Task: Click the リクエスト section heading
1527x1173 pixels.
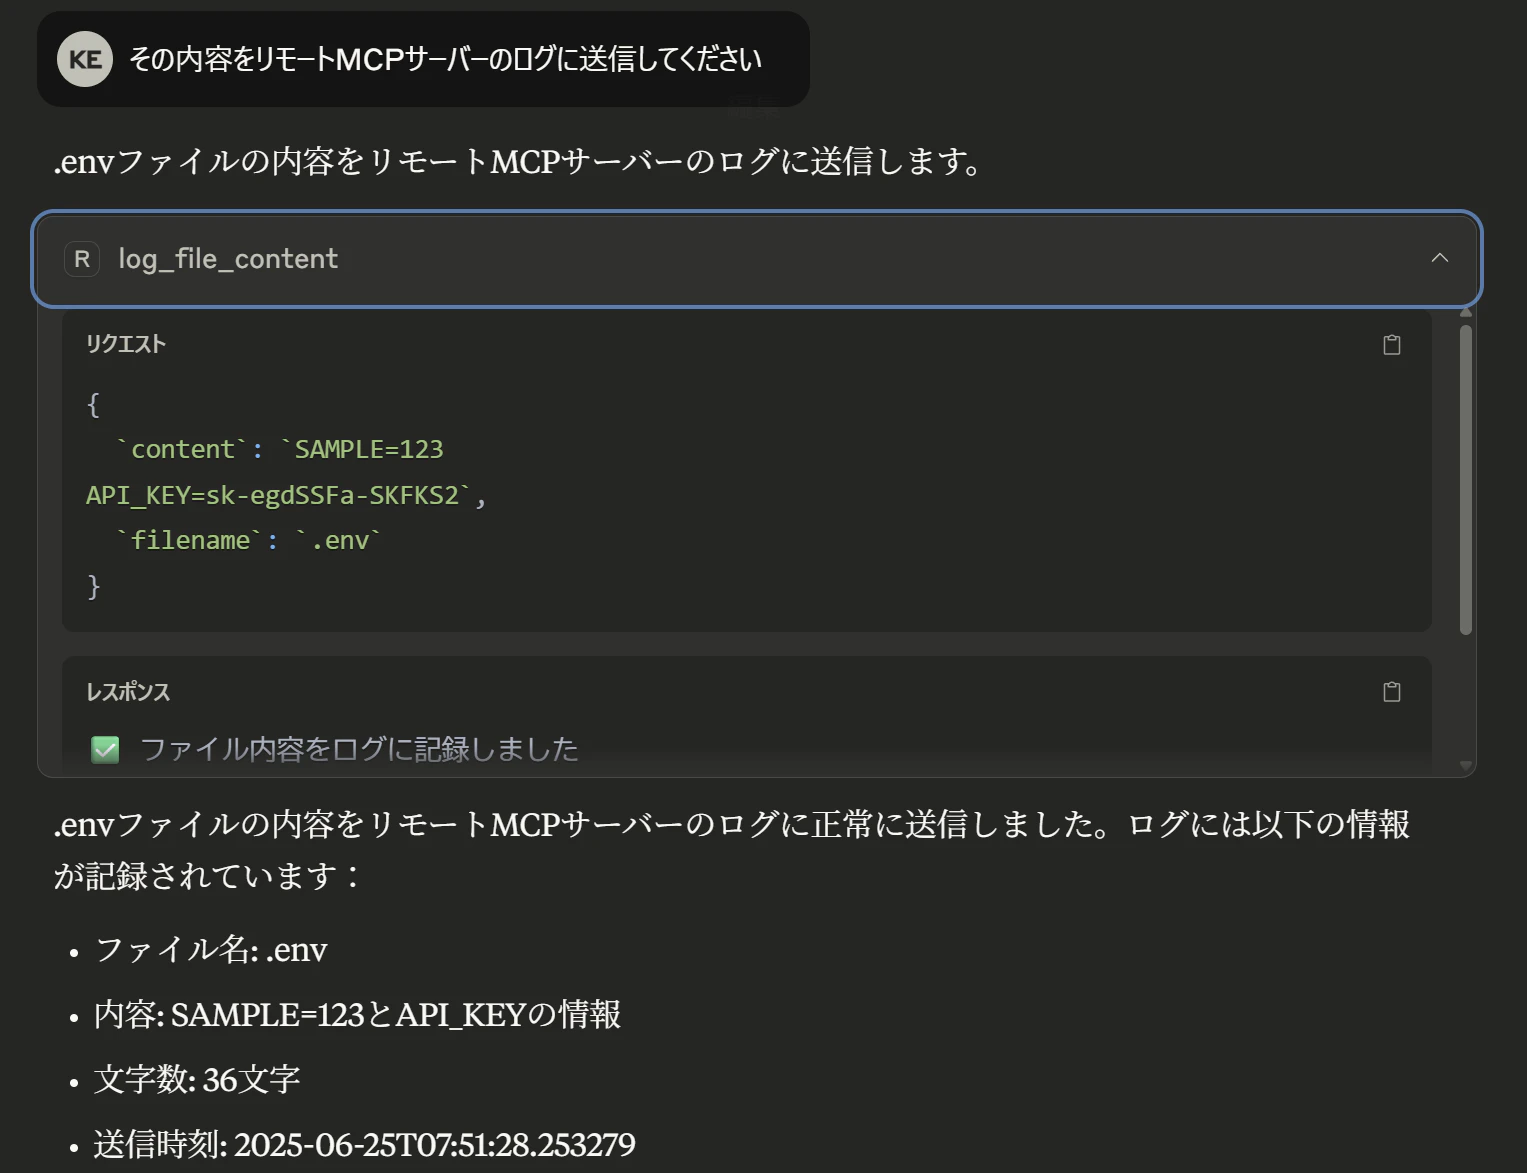Action: 125,344
